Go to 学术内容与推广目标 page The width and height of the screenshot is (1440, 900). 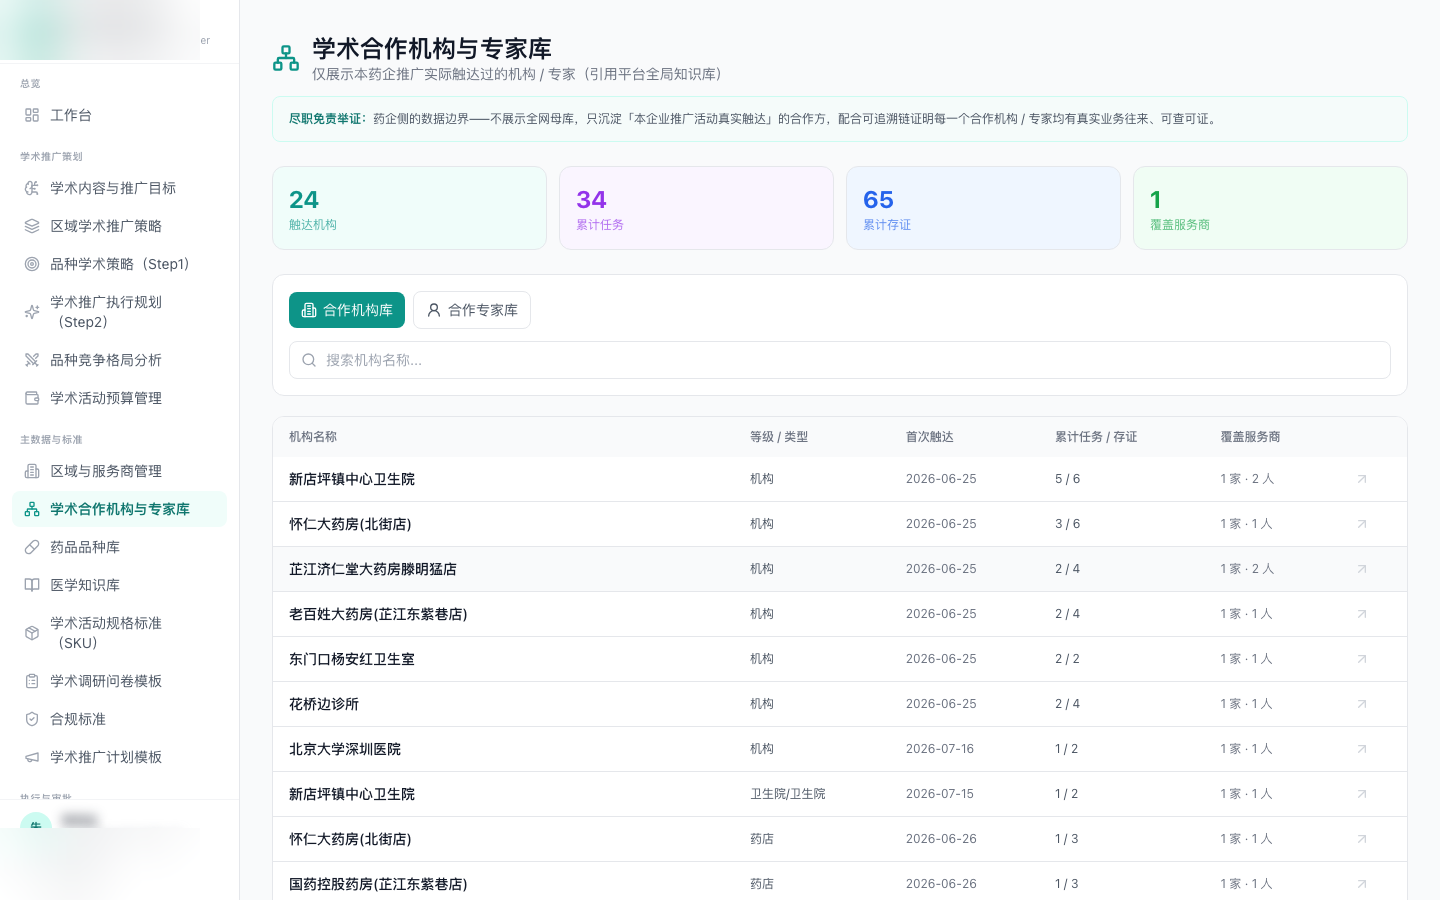pos(119,188)
